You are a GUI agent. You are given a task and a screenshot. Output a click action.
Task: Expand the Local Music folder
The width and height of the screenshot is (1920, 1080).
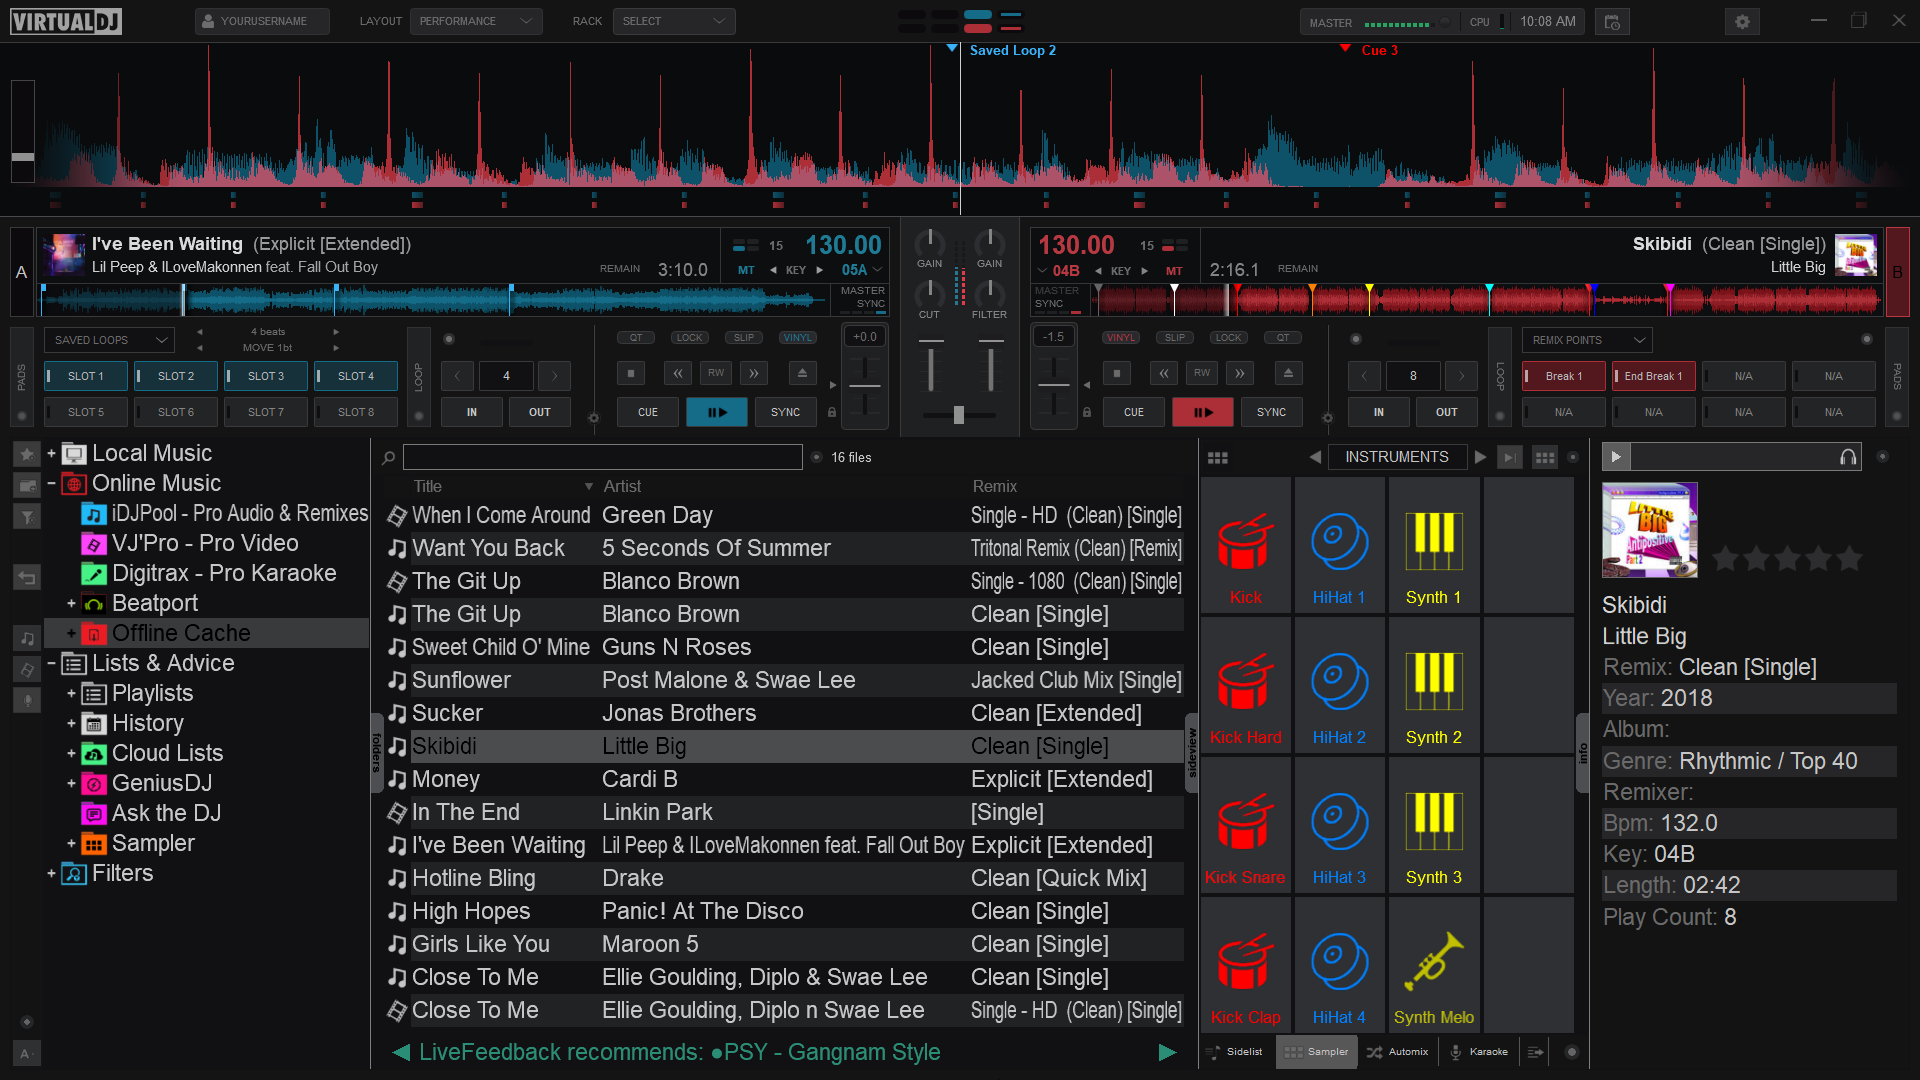tap(51, 453)
